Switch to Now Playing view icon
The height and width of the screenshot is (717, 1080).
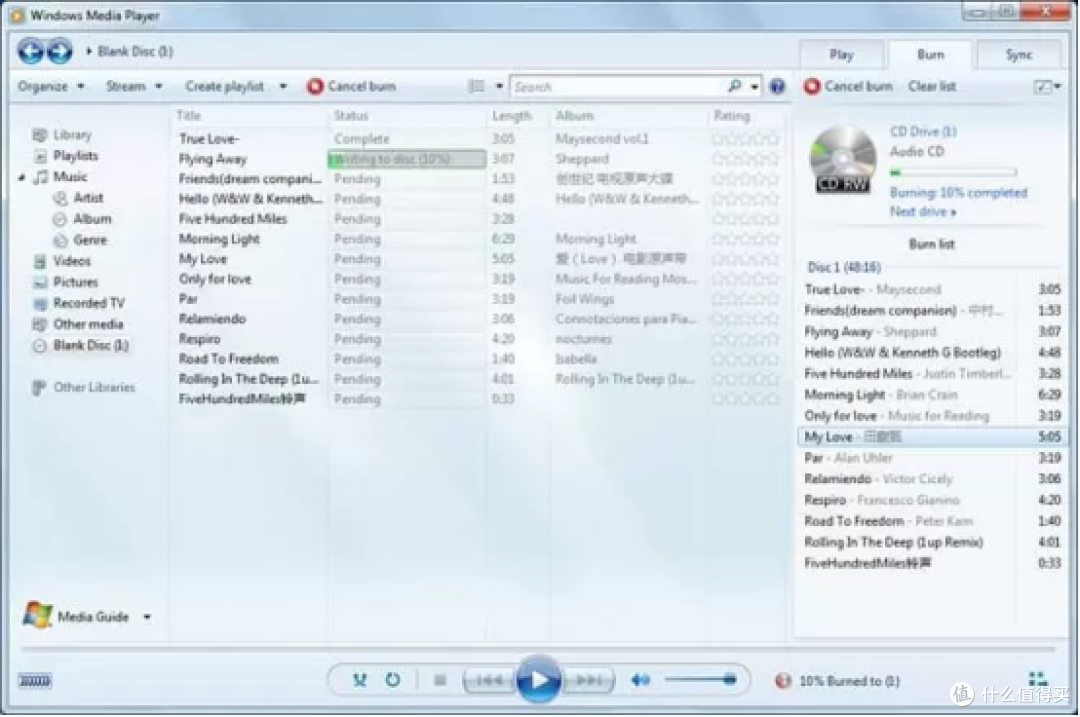click(x=1038, y=680)
